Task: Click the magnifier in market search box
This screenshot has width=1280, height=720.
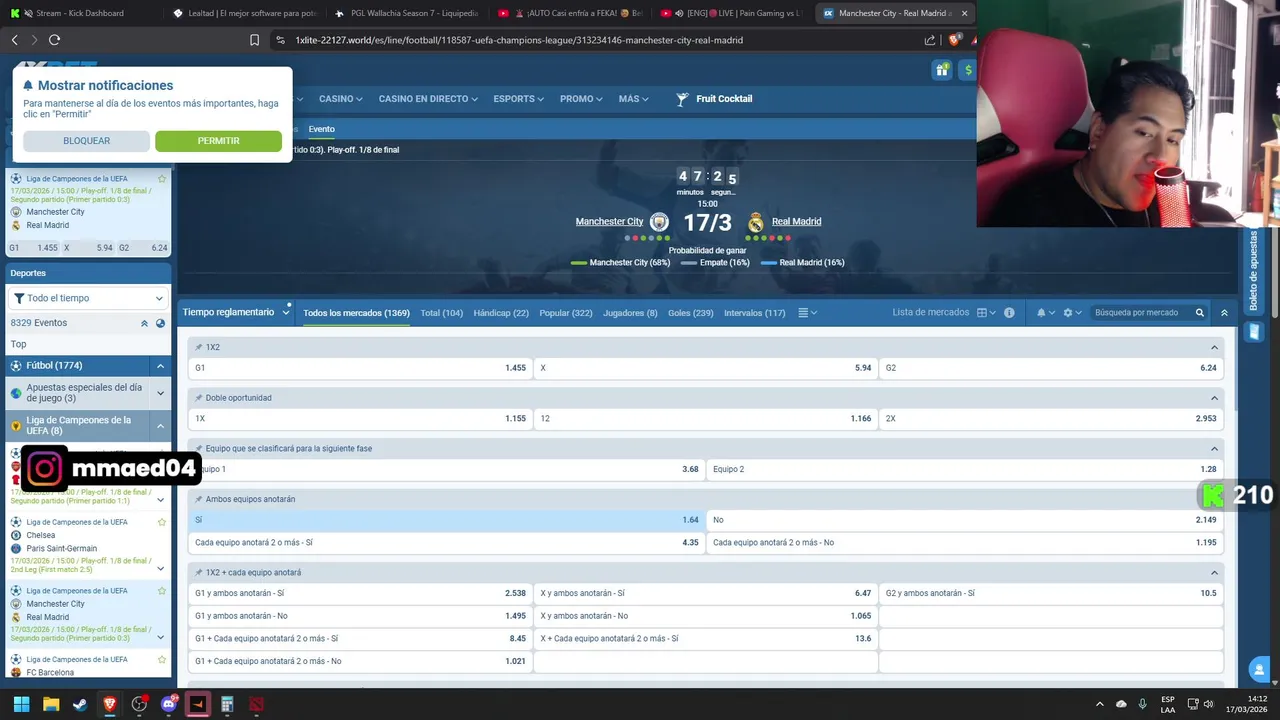Action: [x=1200, y=313]
